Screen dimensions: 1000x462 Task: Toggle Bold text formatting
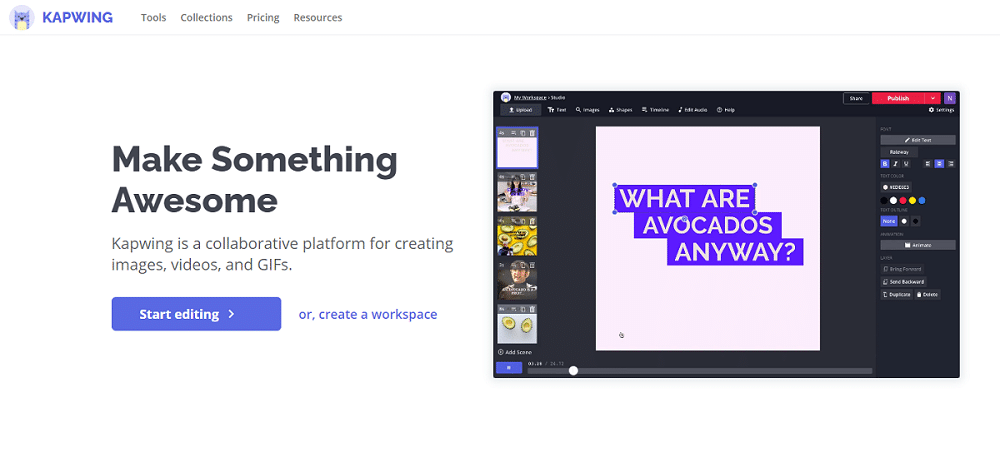pyautogui.click(x=884, y=163)
